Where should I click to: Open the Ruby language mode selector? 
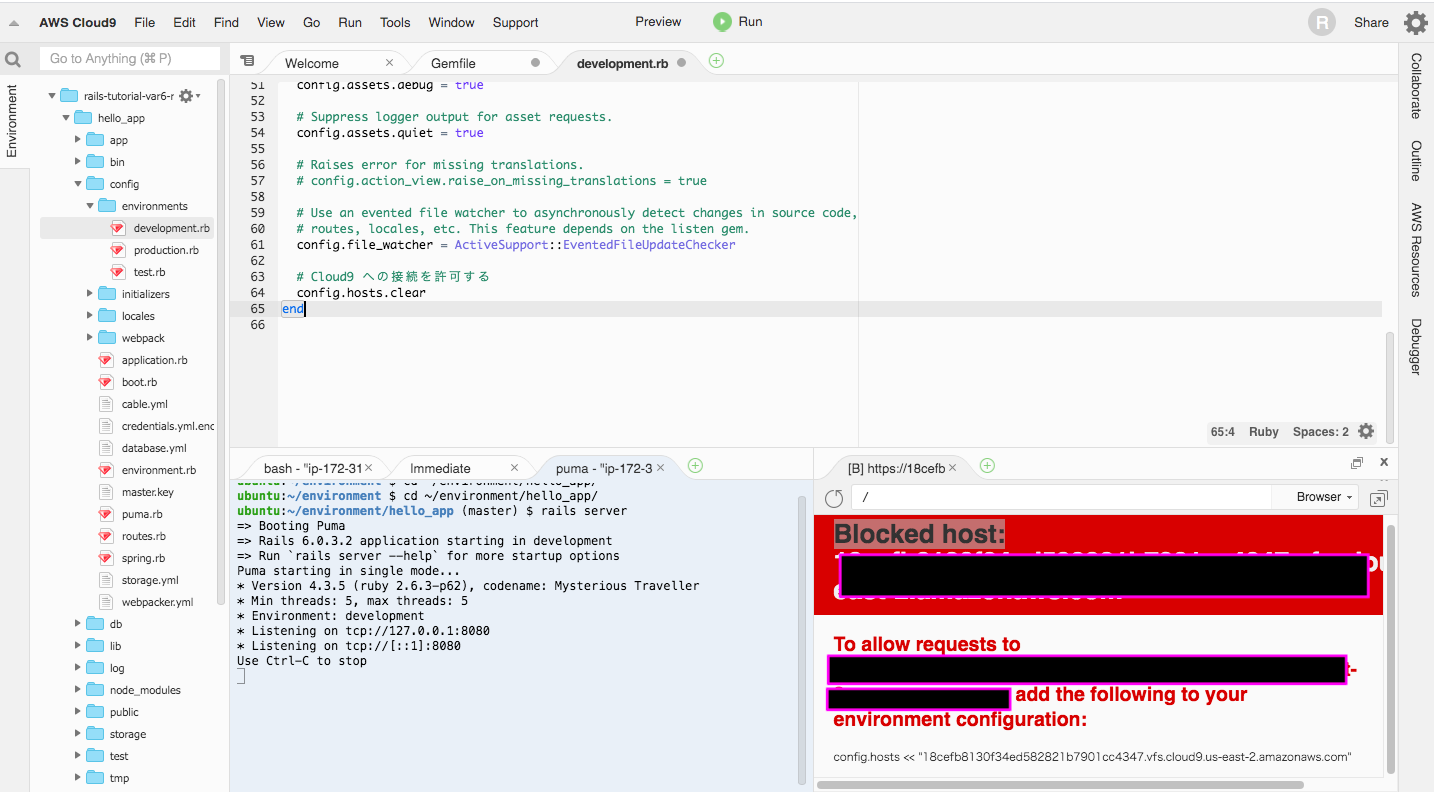pos(1264,432)
